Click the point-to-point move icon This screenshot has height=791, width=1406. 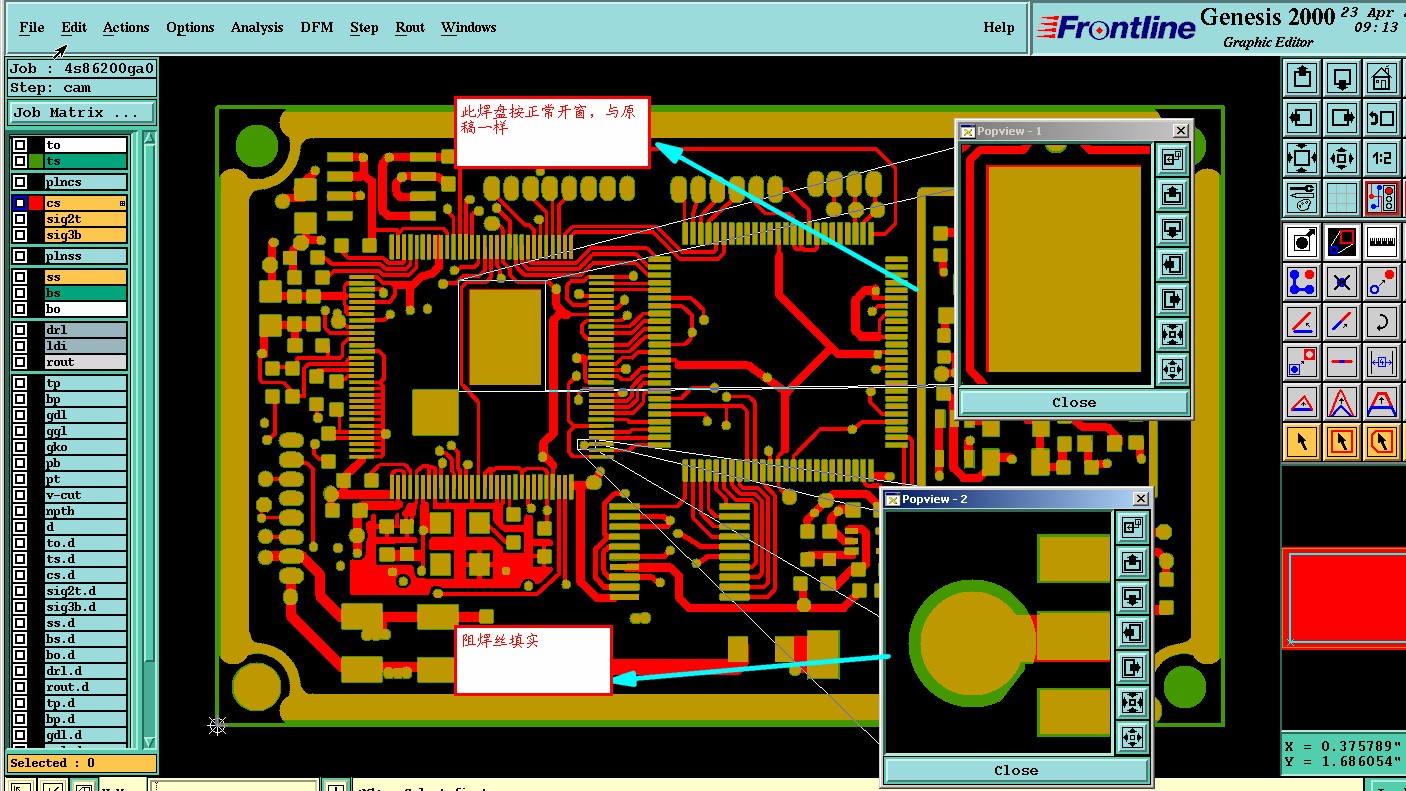[1381, 282]
